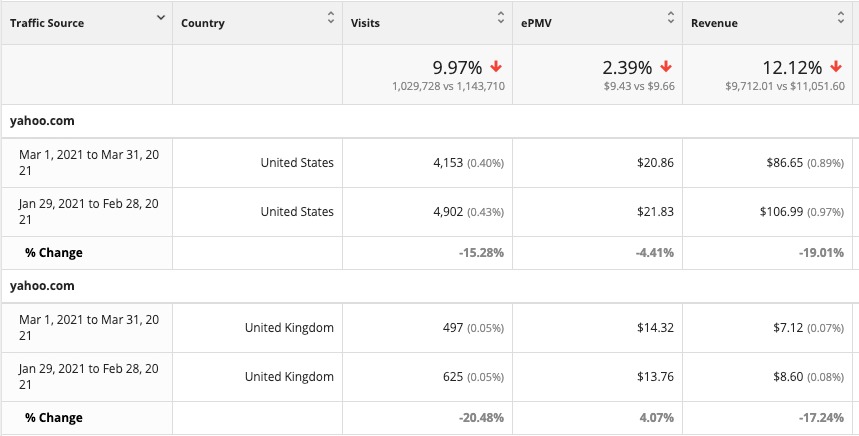
Task: Click the Revenue column sort arrows
Action: point(841,18)
